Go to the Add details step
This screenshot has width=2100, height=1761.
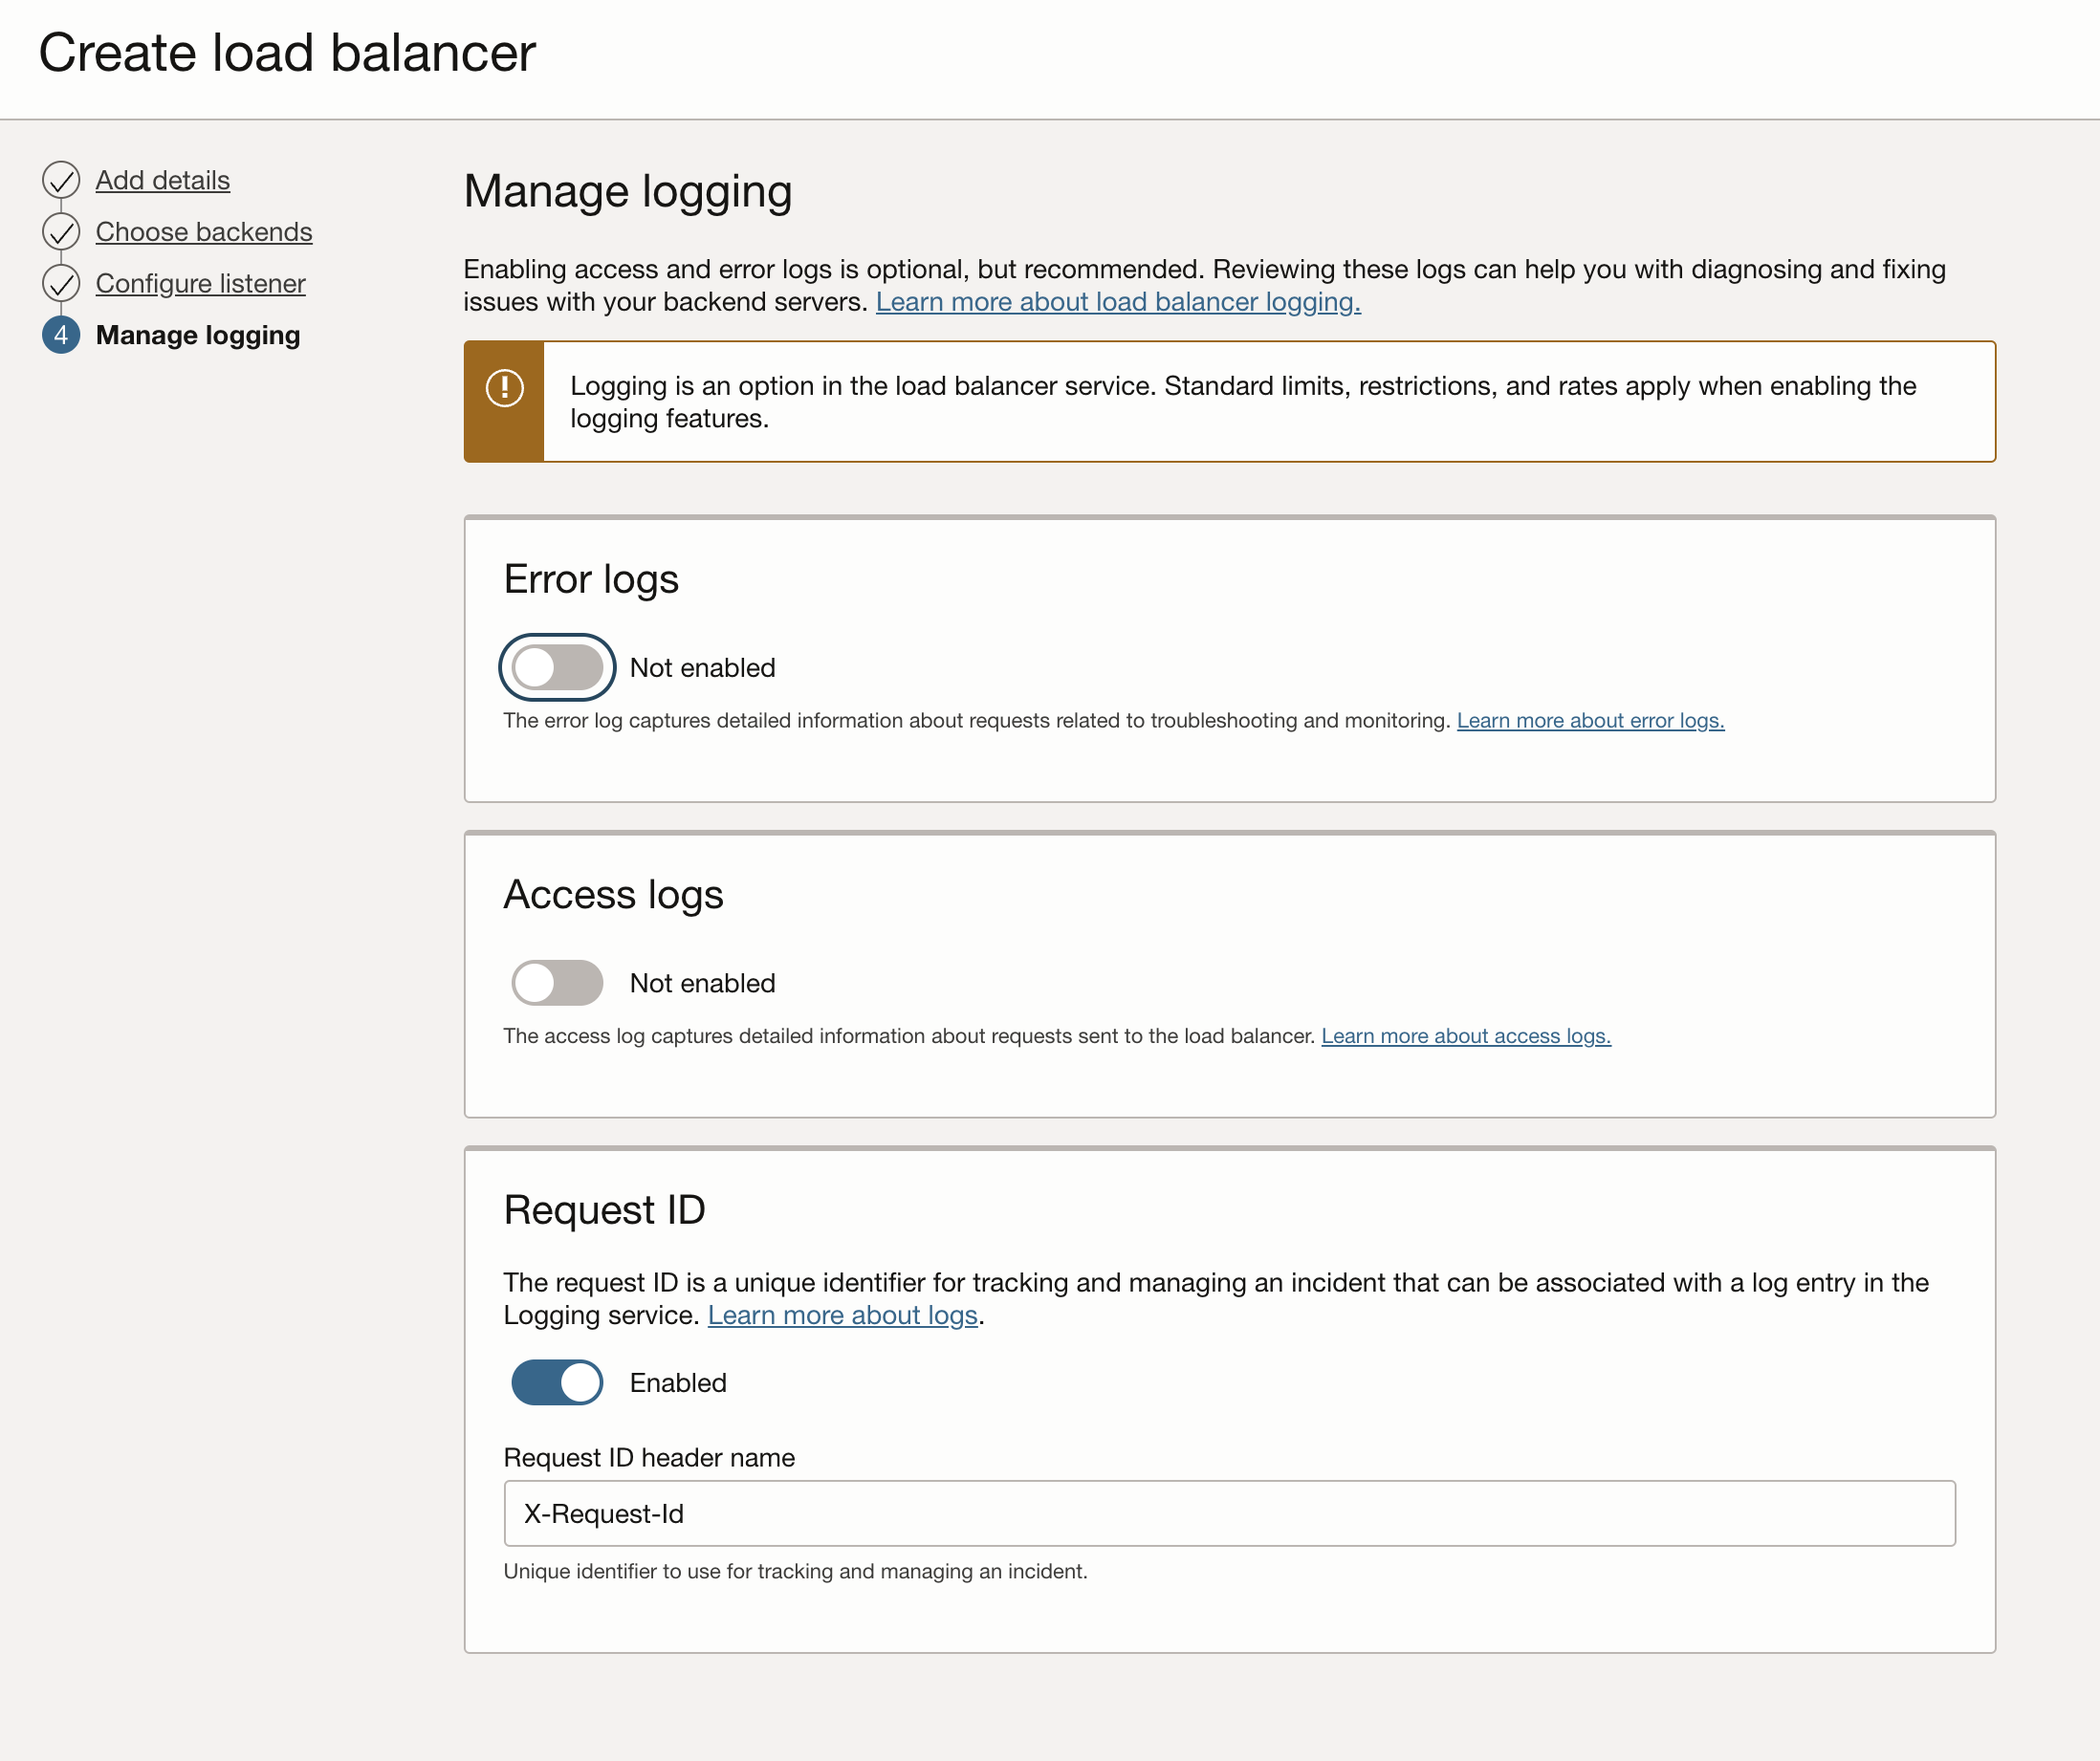(x=163, y=180)
